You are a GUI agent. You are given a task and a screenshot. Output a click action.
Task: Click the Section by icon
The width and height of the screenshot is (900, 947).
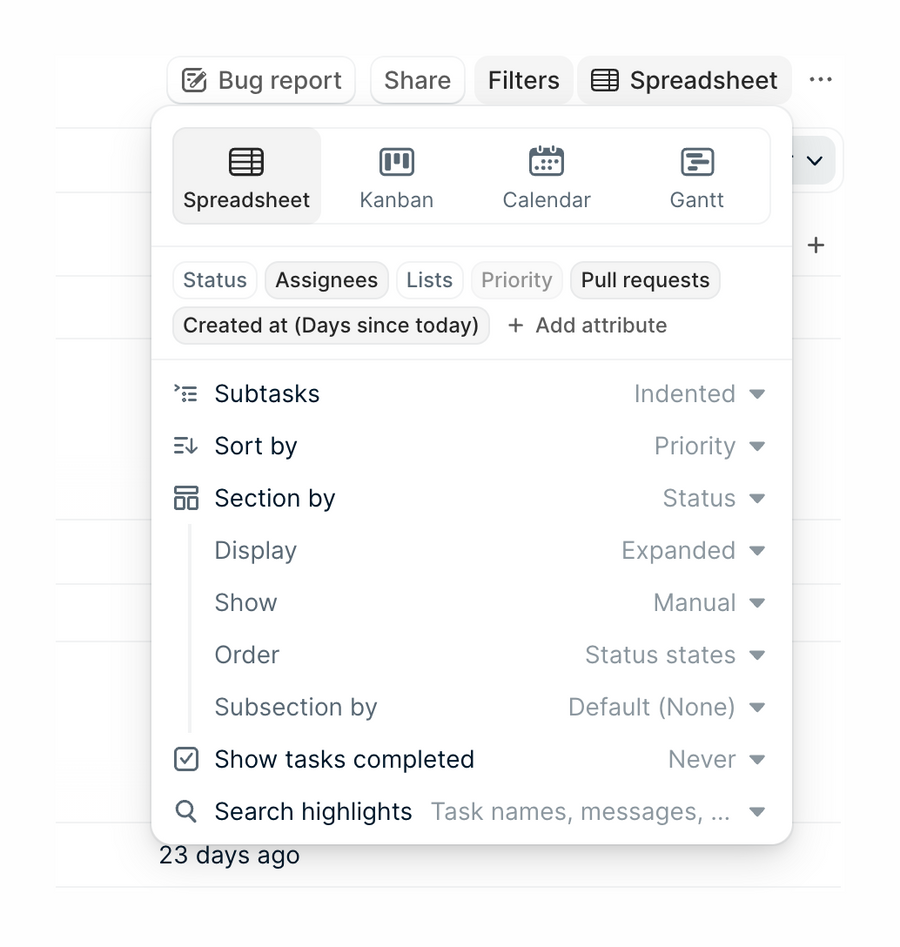(x=186, y=498)
